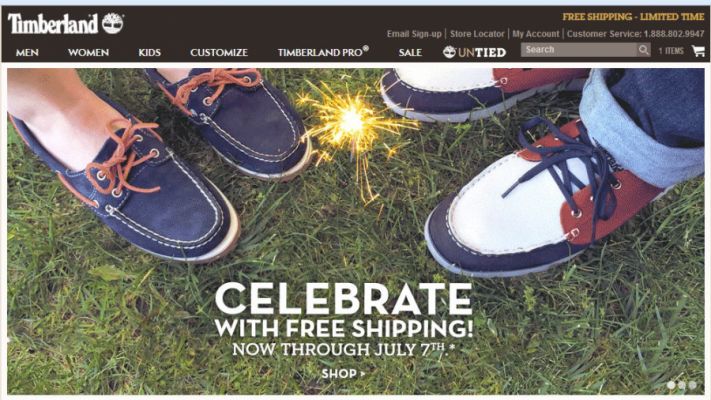Image resolution: width=711 pixels, height=400 pixels.
Task: Go to My Account
Action: [x=536, y=34]
